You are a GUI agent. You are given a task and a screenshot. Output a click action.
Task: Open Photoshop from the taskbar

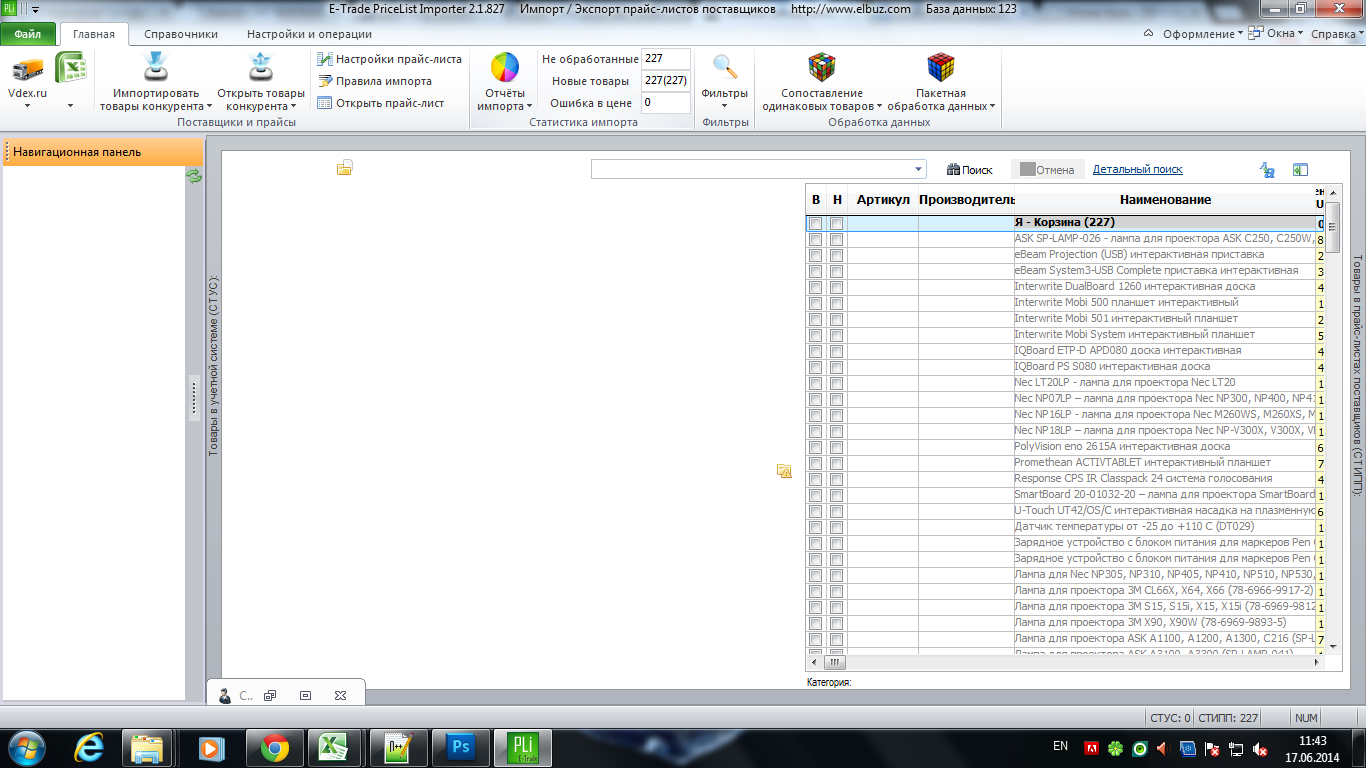[x=461, y=747]
